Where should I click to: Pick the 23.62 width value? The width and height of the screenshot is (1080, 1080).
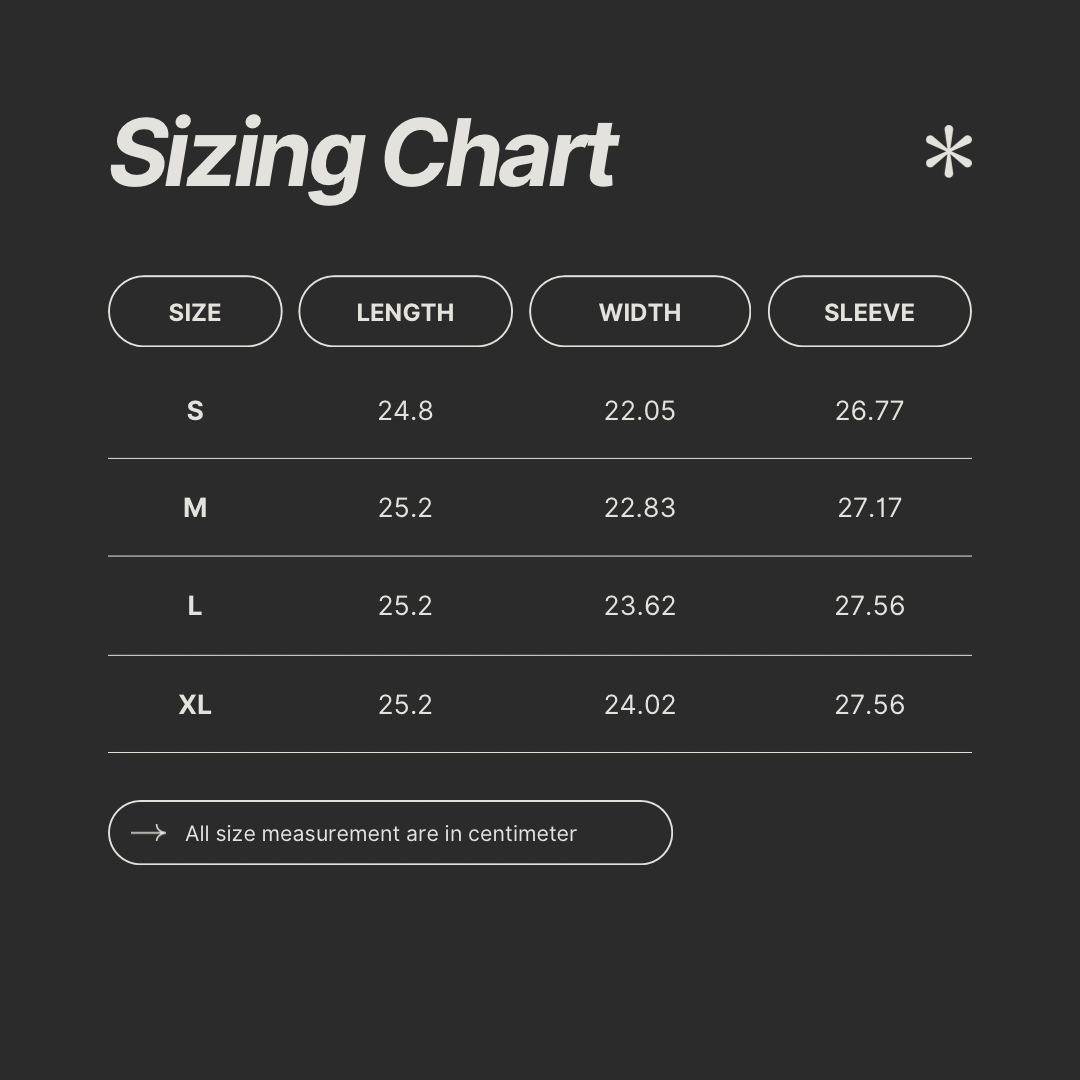click(x=639, y=606)
